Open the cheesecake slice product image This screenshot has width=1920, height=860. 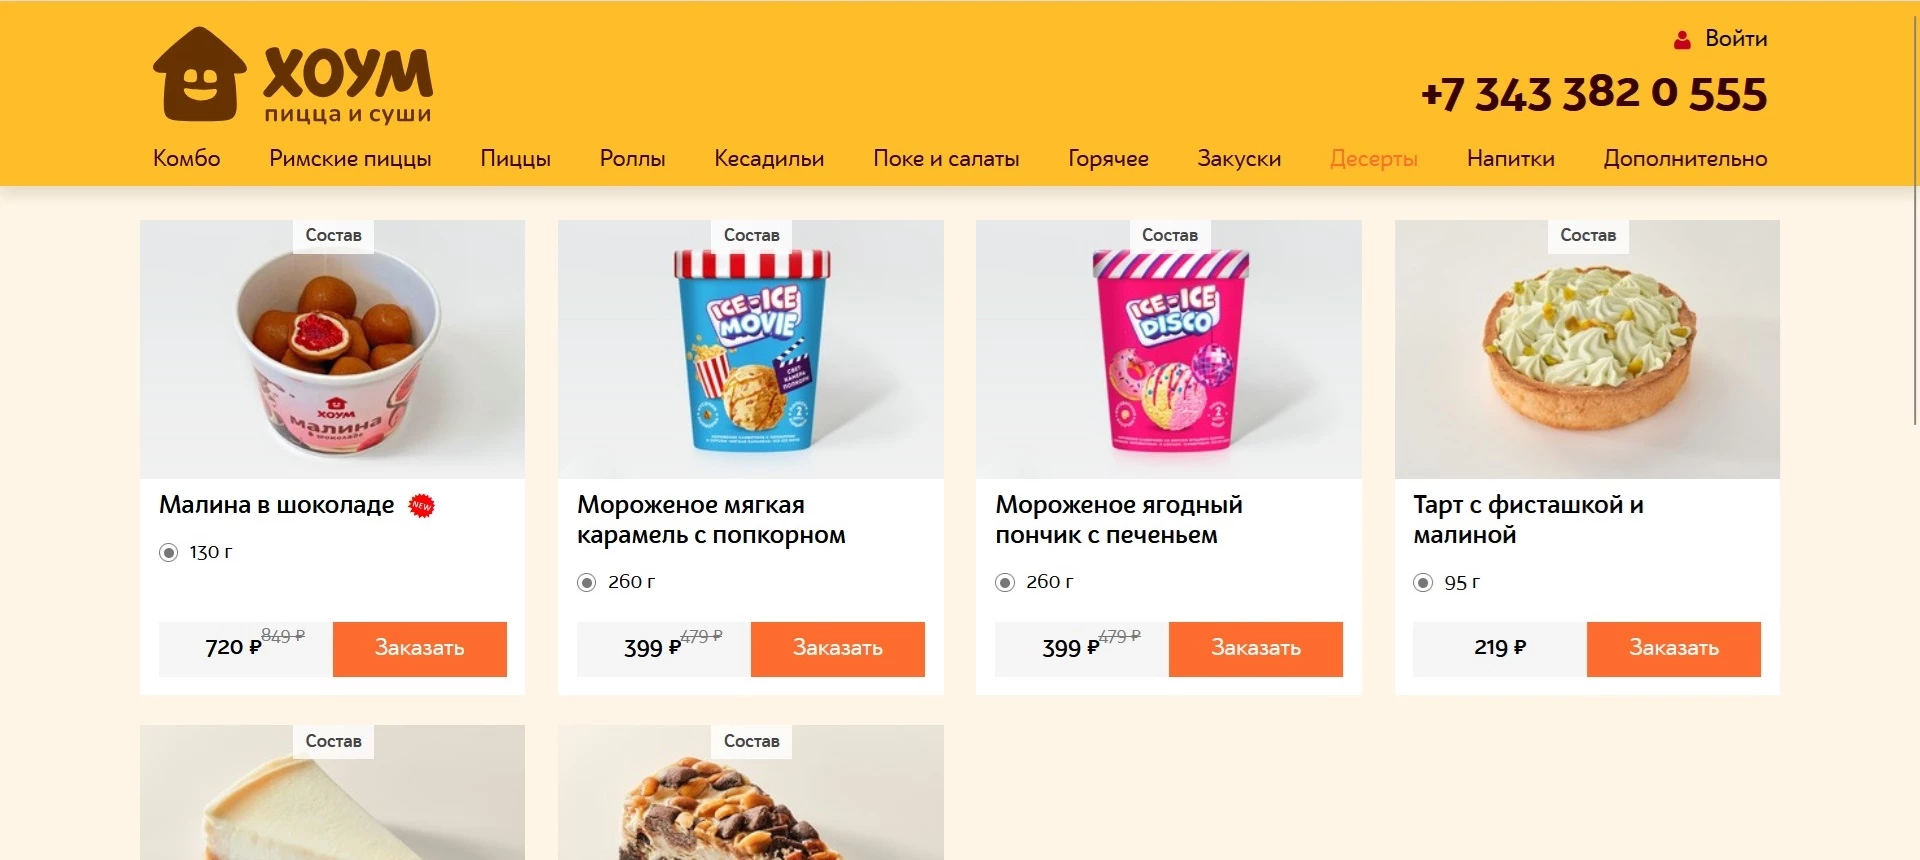[332, 792]
